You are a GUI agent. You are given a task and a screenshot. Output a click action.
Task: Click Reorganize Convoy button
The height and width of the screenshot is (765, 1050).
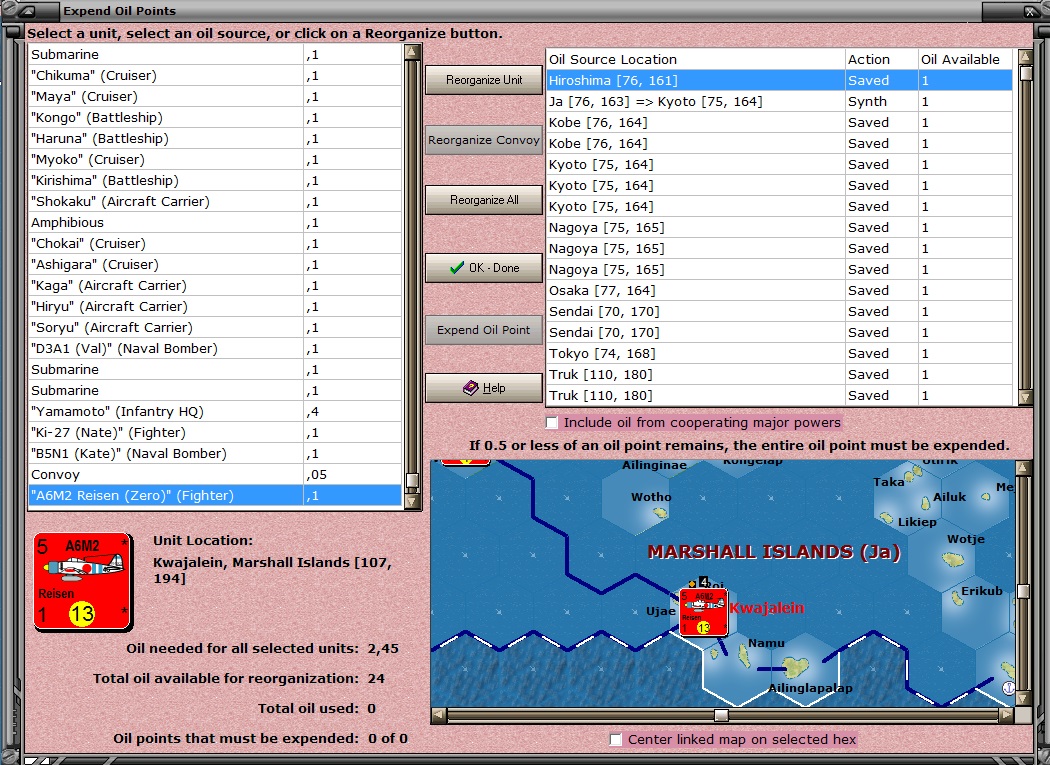483,140
